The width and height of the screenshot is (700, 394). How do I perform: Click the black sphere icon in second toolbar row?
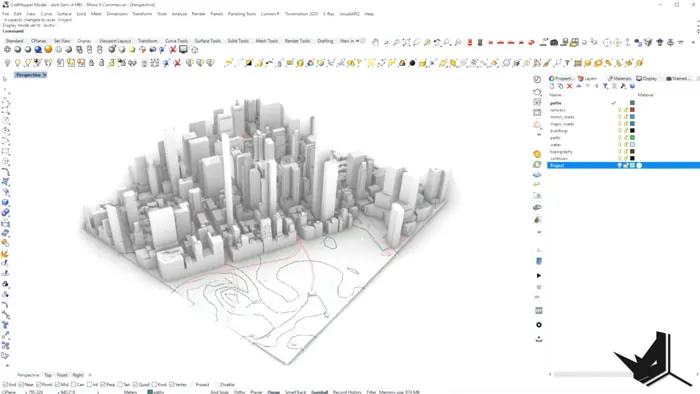pyautogui.click(x=412, y=63)
